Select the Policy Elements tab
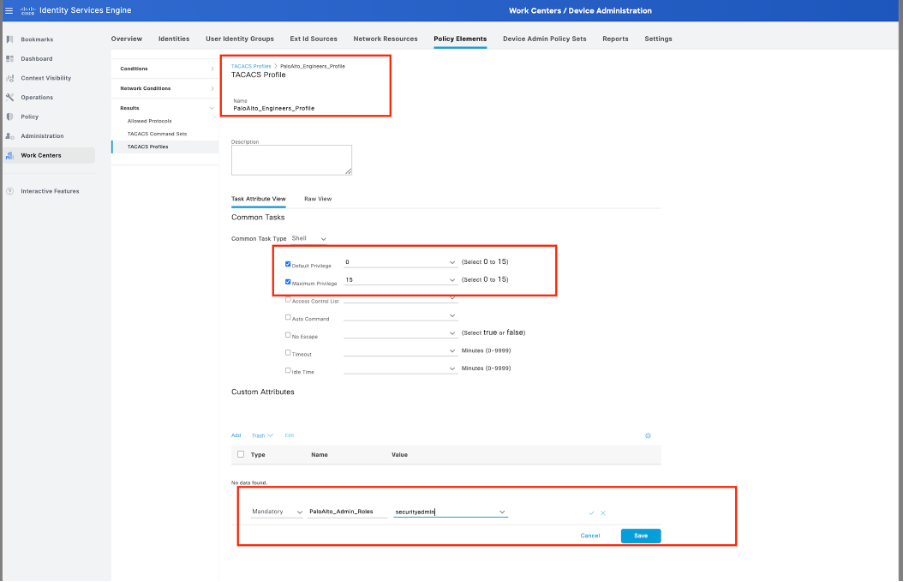The width and height of the screenshot is (904, 582). pyautogui.click(x=460, y=39)
